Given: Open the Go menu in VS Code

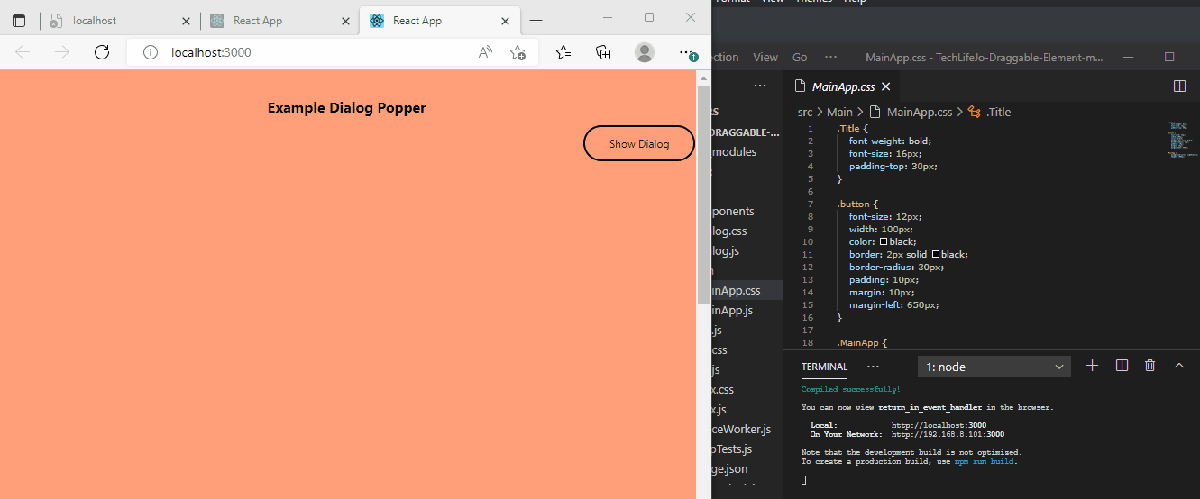Looking at the screenshot, I should 799,57.
